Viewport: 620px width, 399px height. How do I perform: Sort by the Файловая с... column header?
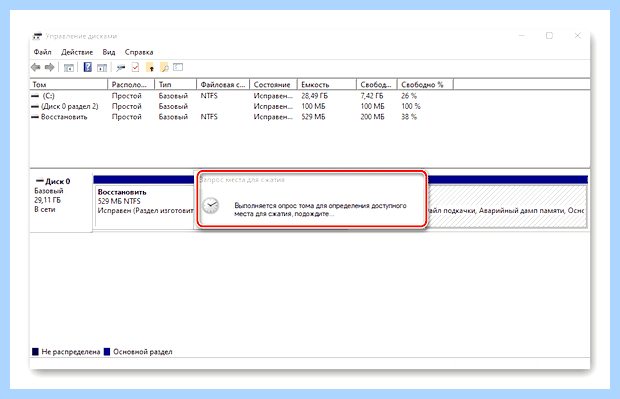[223, 85]
